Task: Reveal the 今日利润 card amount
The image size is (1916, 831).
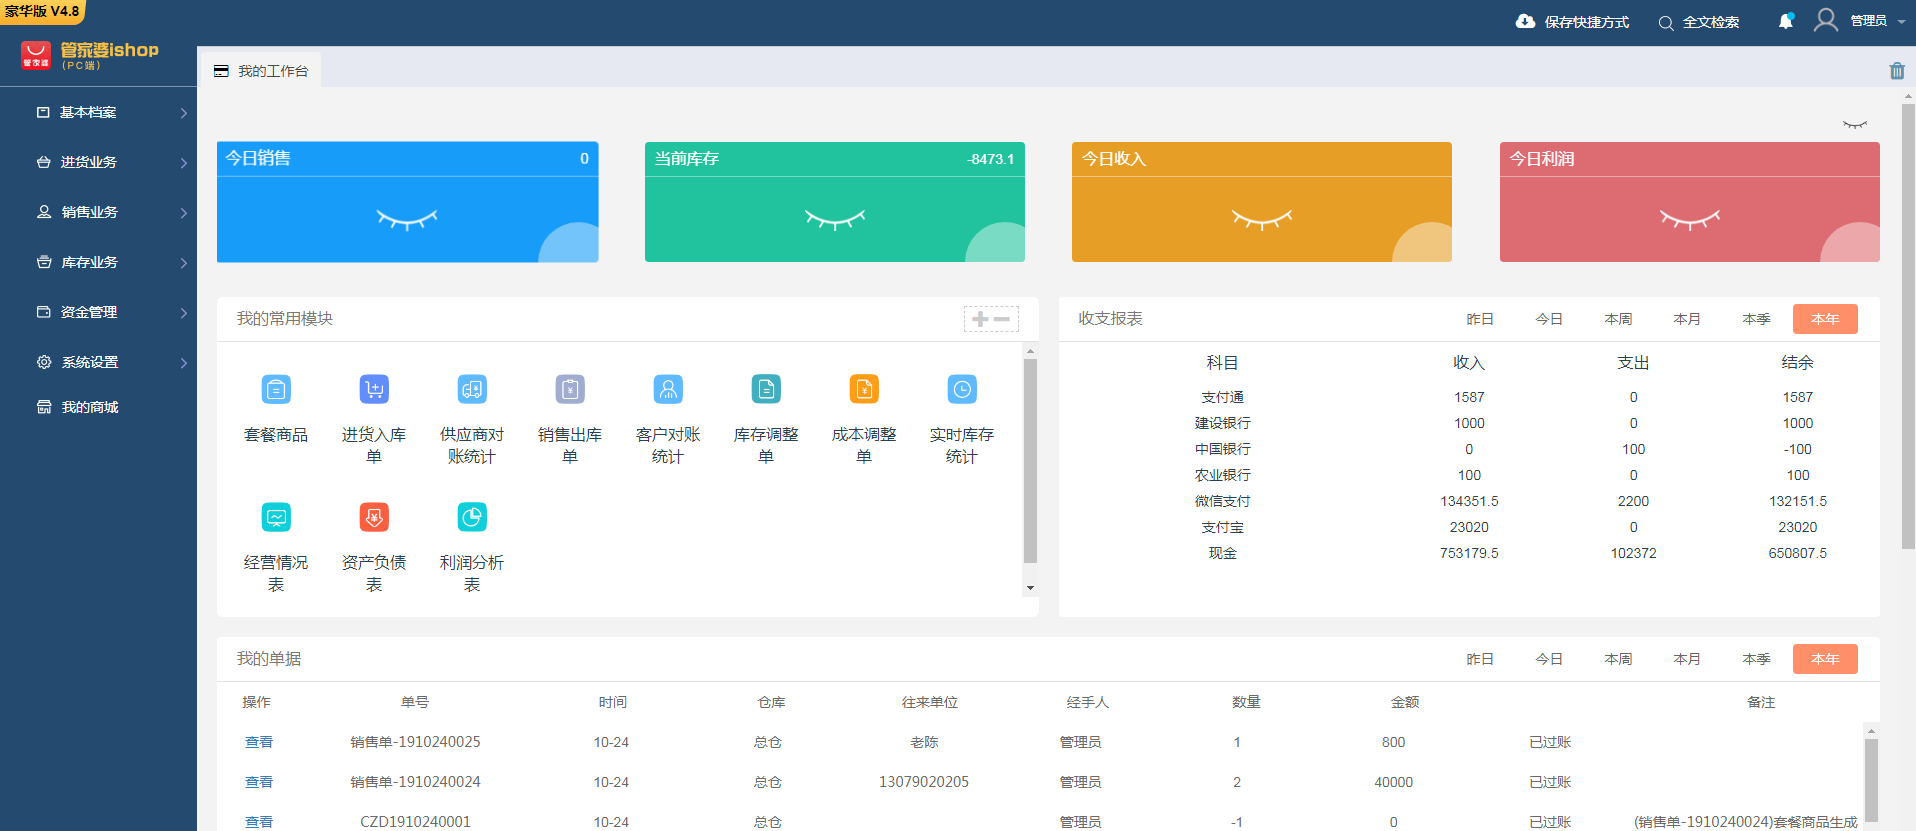Action: tap(1690, 219)
